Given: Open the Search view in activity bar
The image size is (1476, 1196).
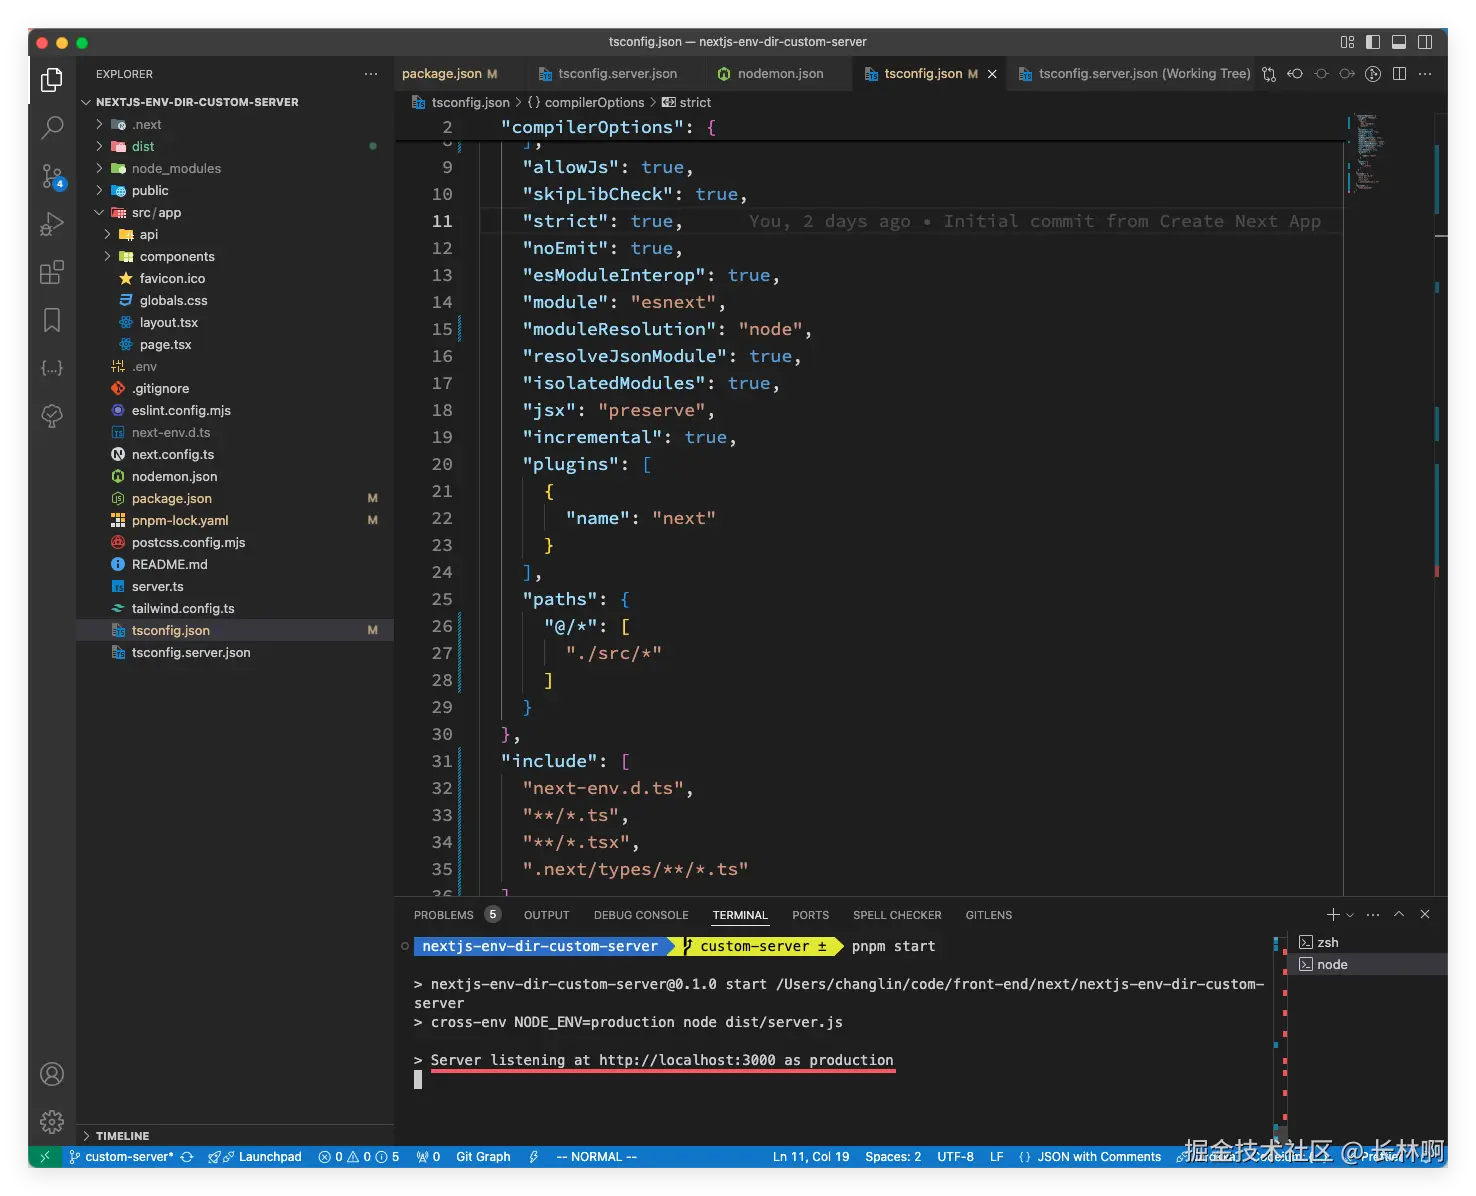Looking at the screenshot, I should [x=52, y=127].
